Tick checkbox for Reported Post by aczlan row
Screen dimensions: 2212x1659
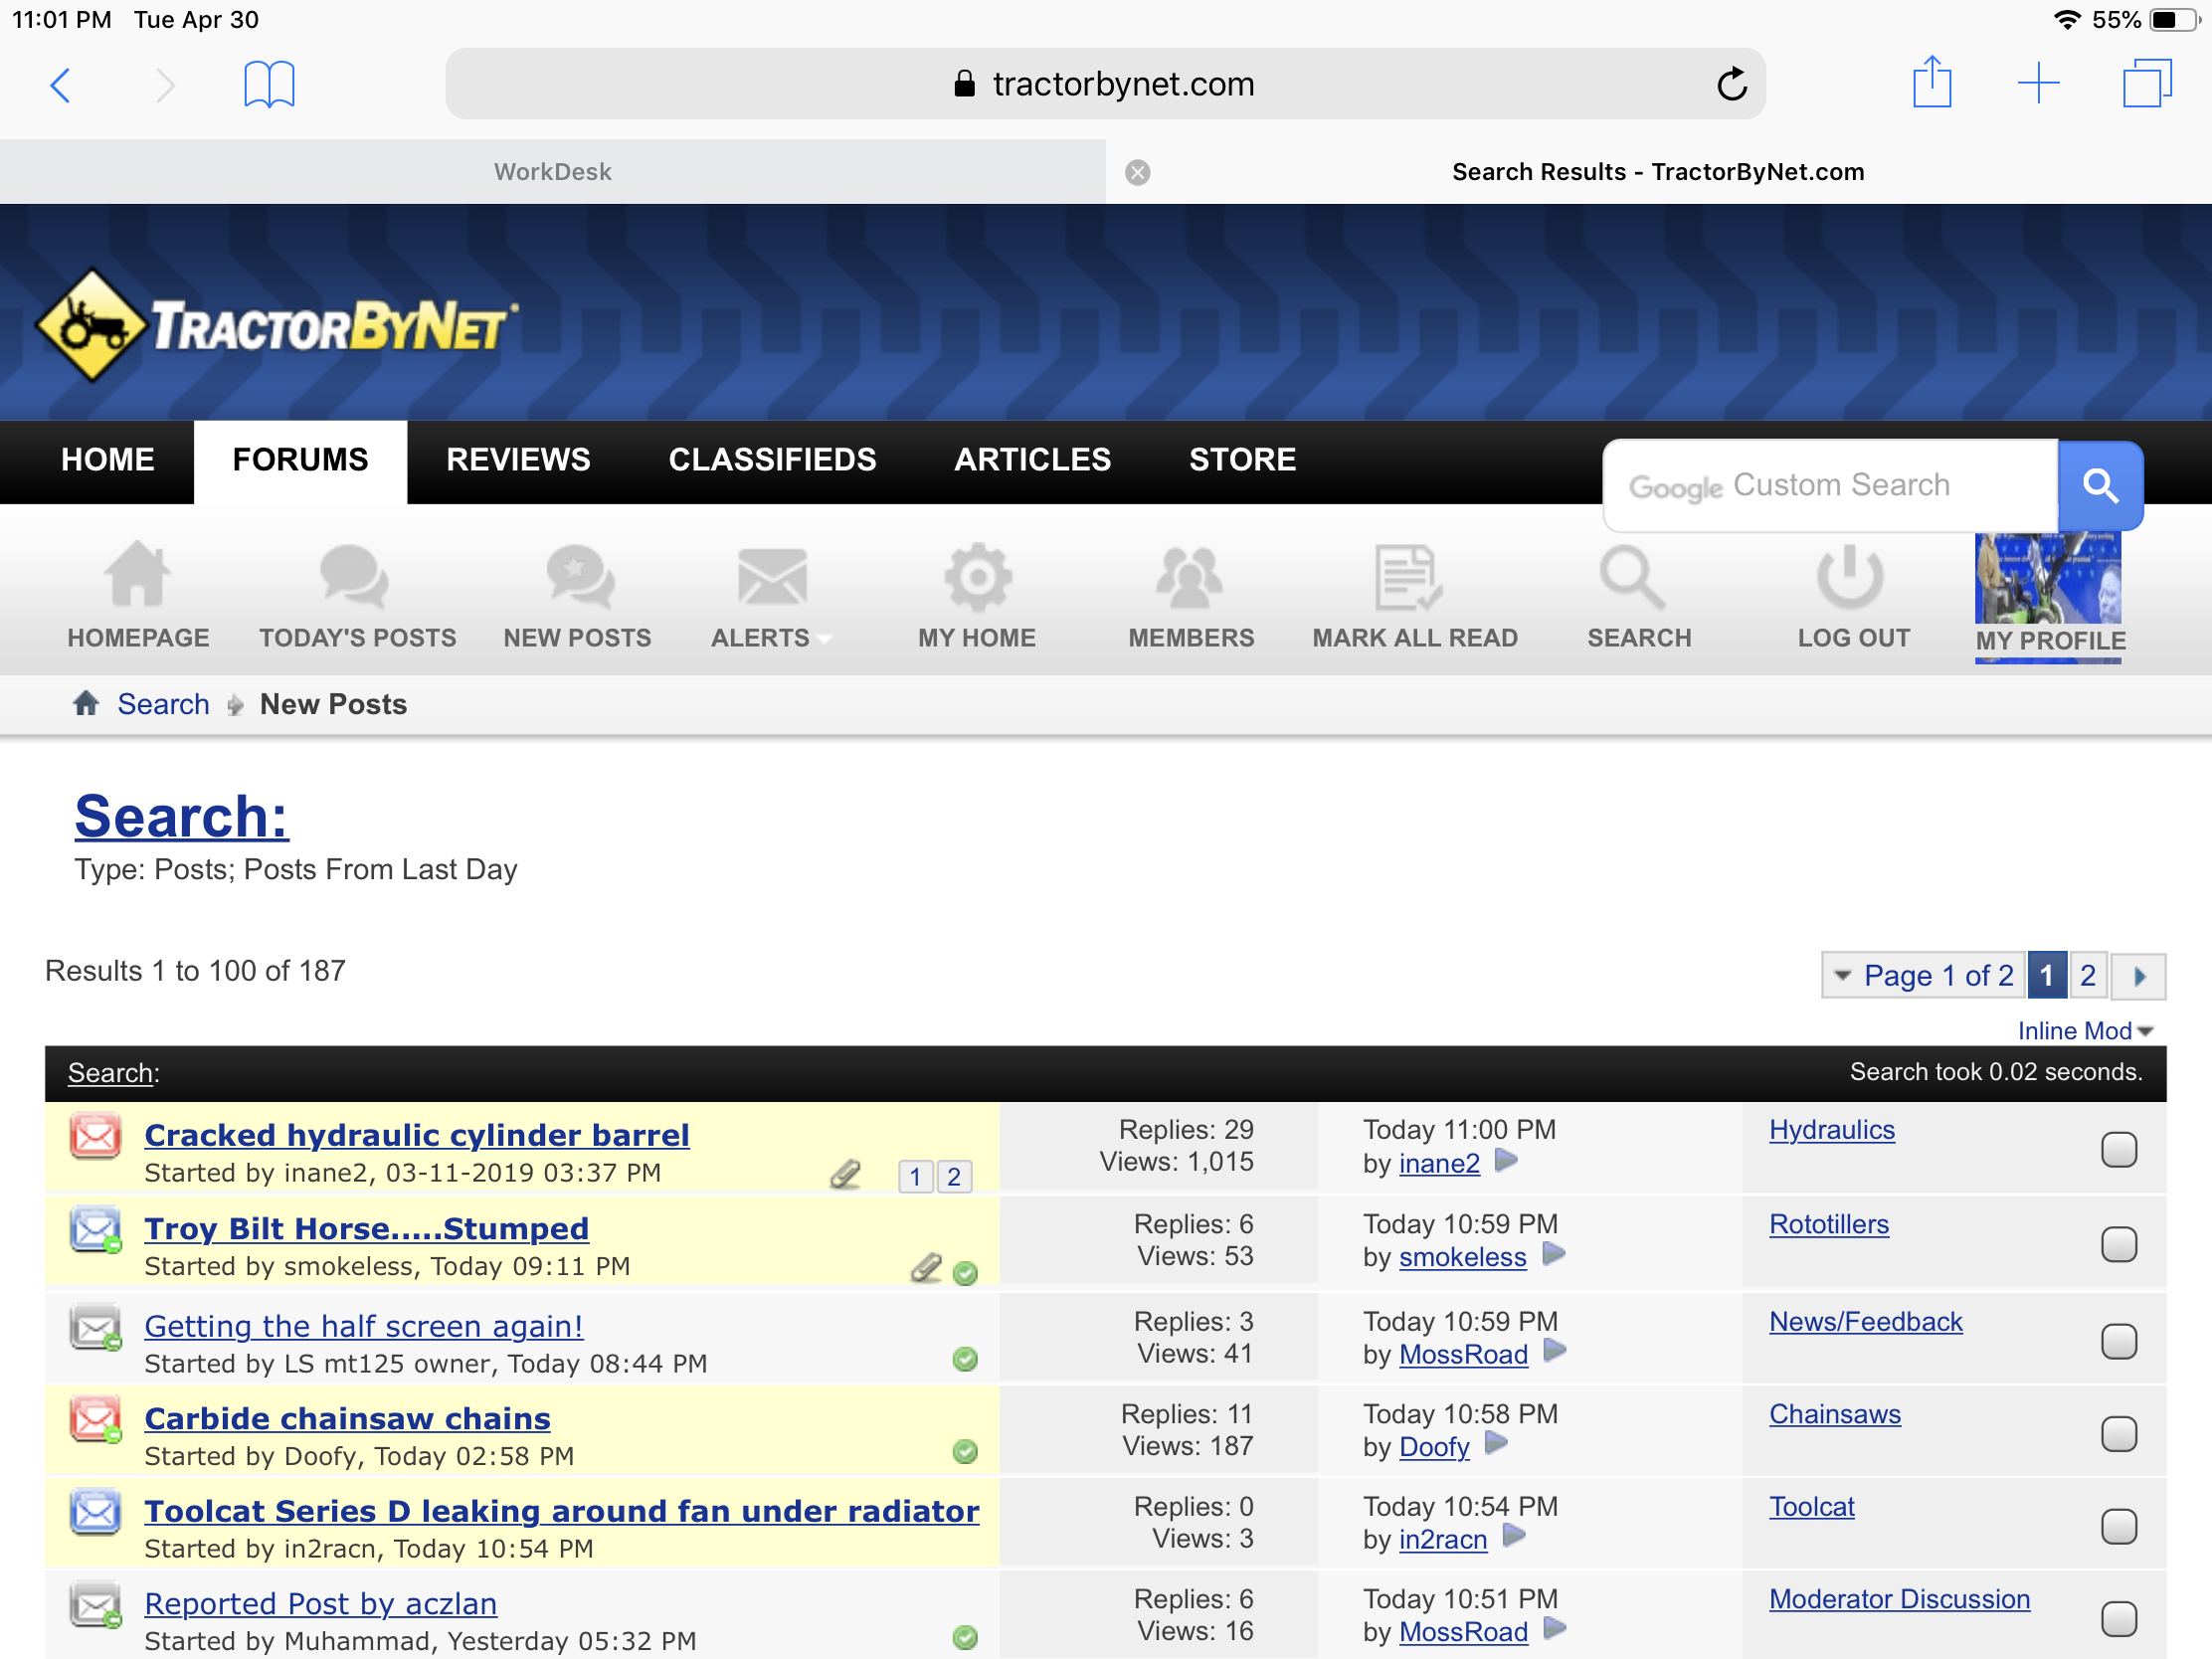click(x=2118, y=1619)
